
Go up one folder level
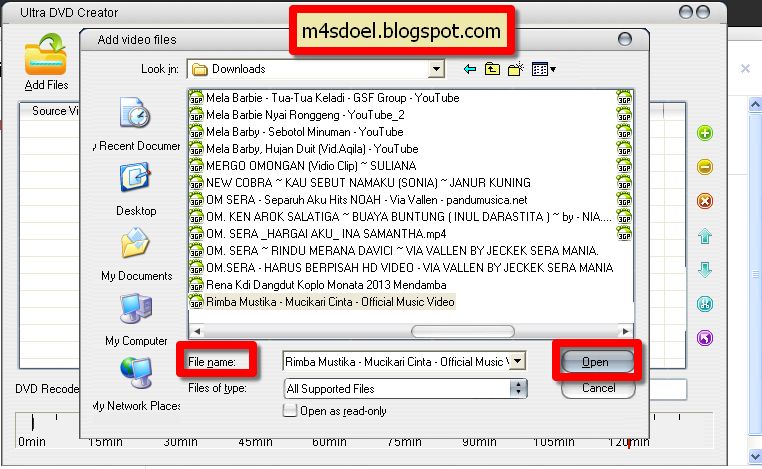[x=492, y=69]
